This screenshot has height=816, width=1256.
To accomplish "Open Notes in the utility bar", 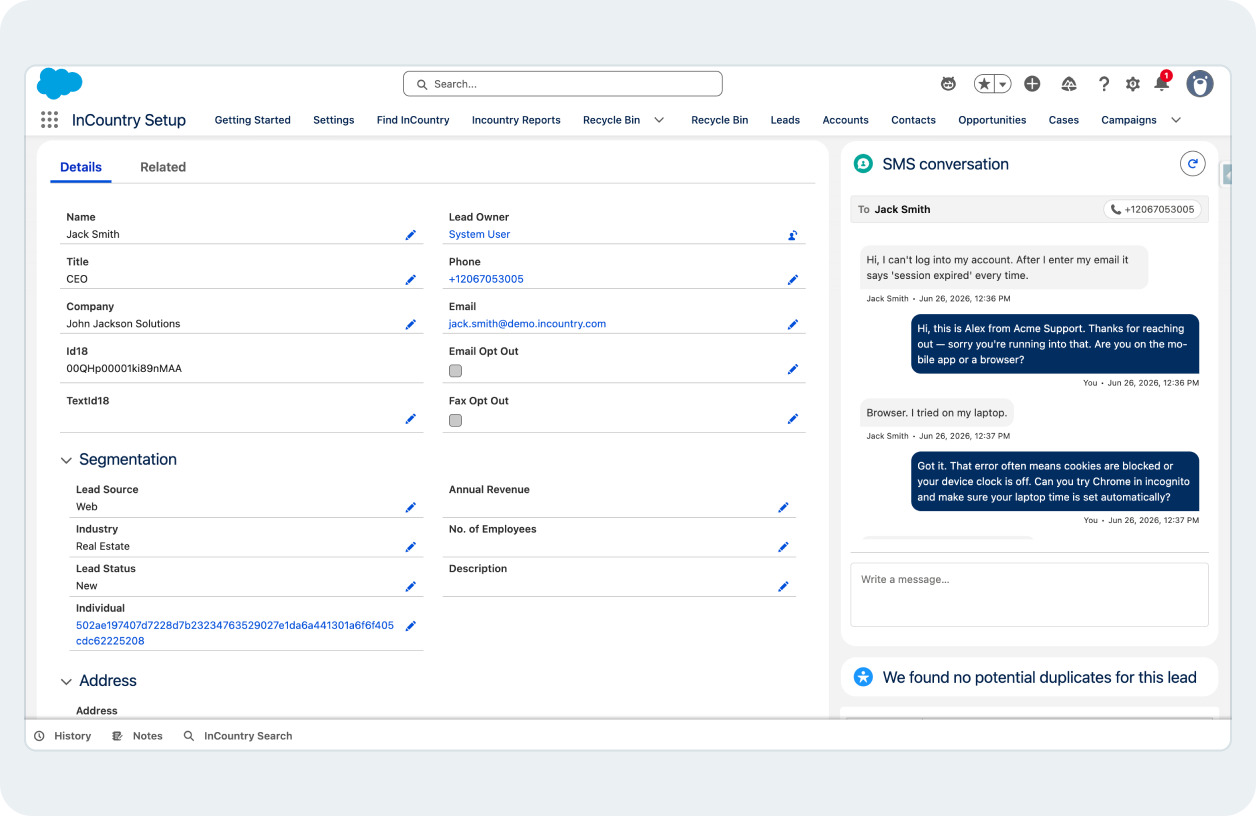I will point(137,736).
